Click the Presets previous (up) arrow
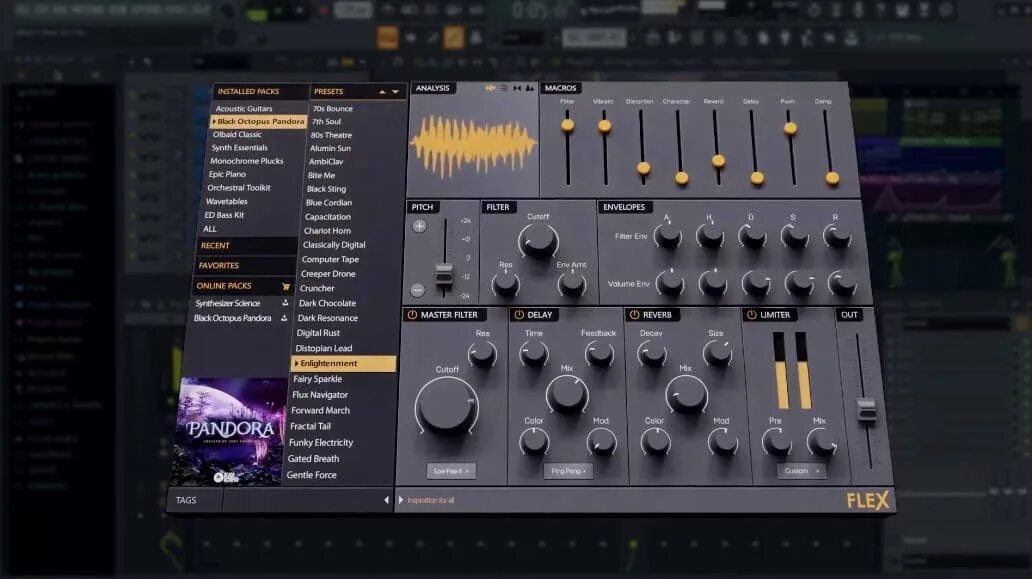Image resolution: width=1032 pixels, height=579 pixels. click(382, 92)
